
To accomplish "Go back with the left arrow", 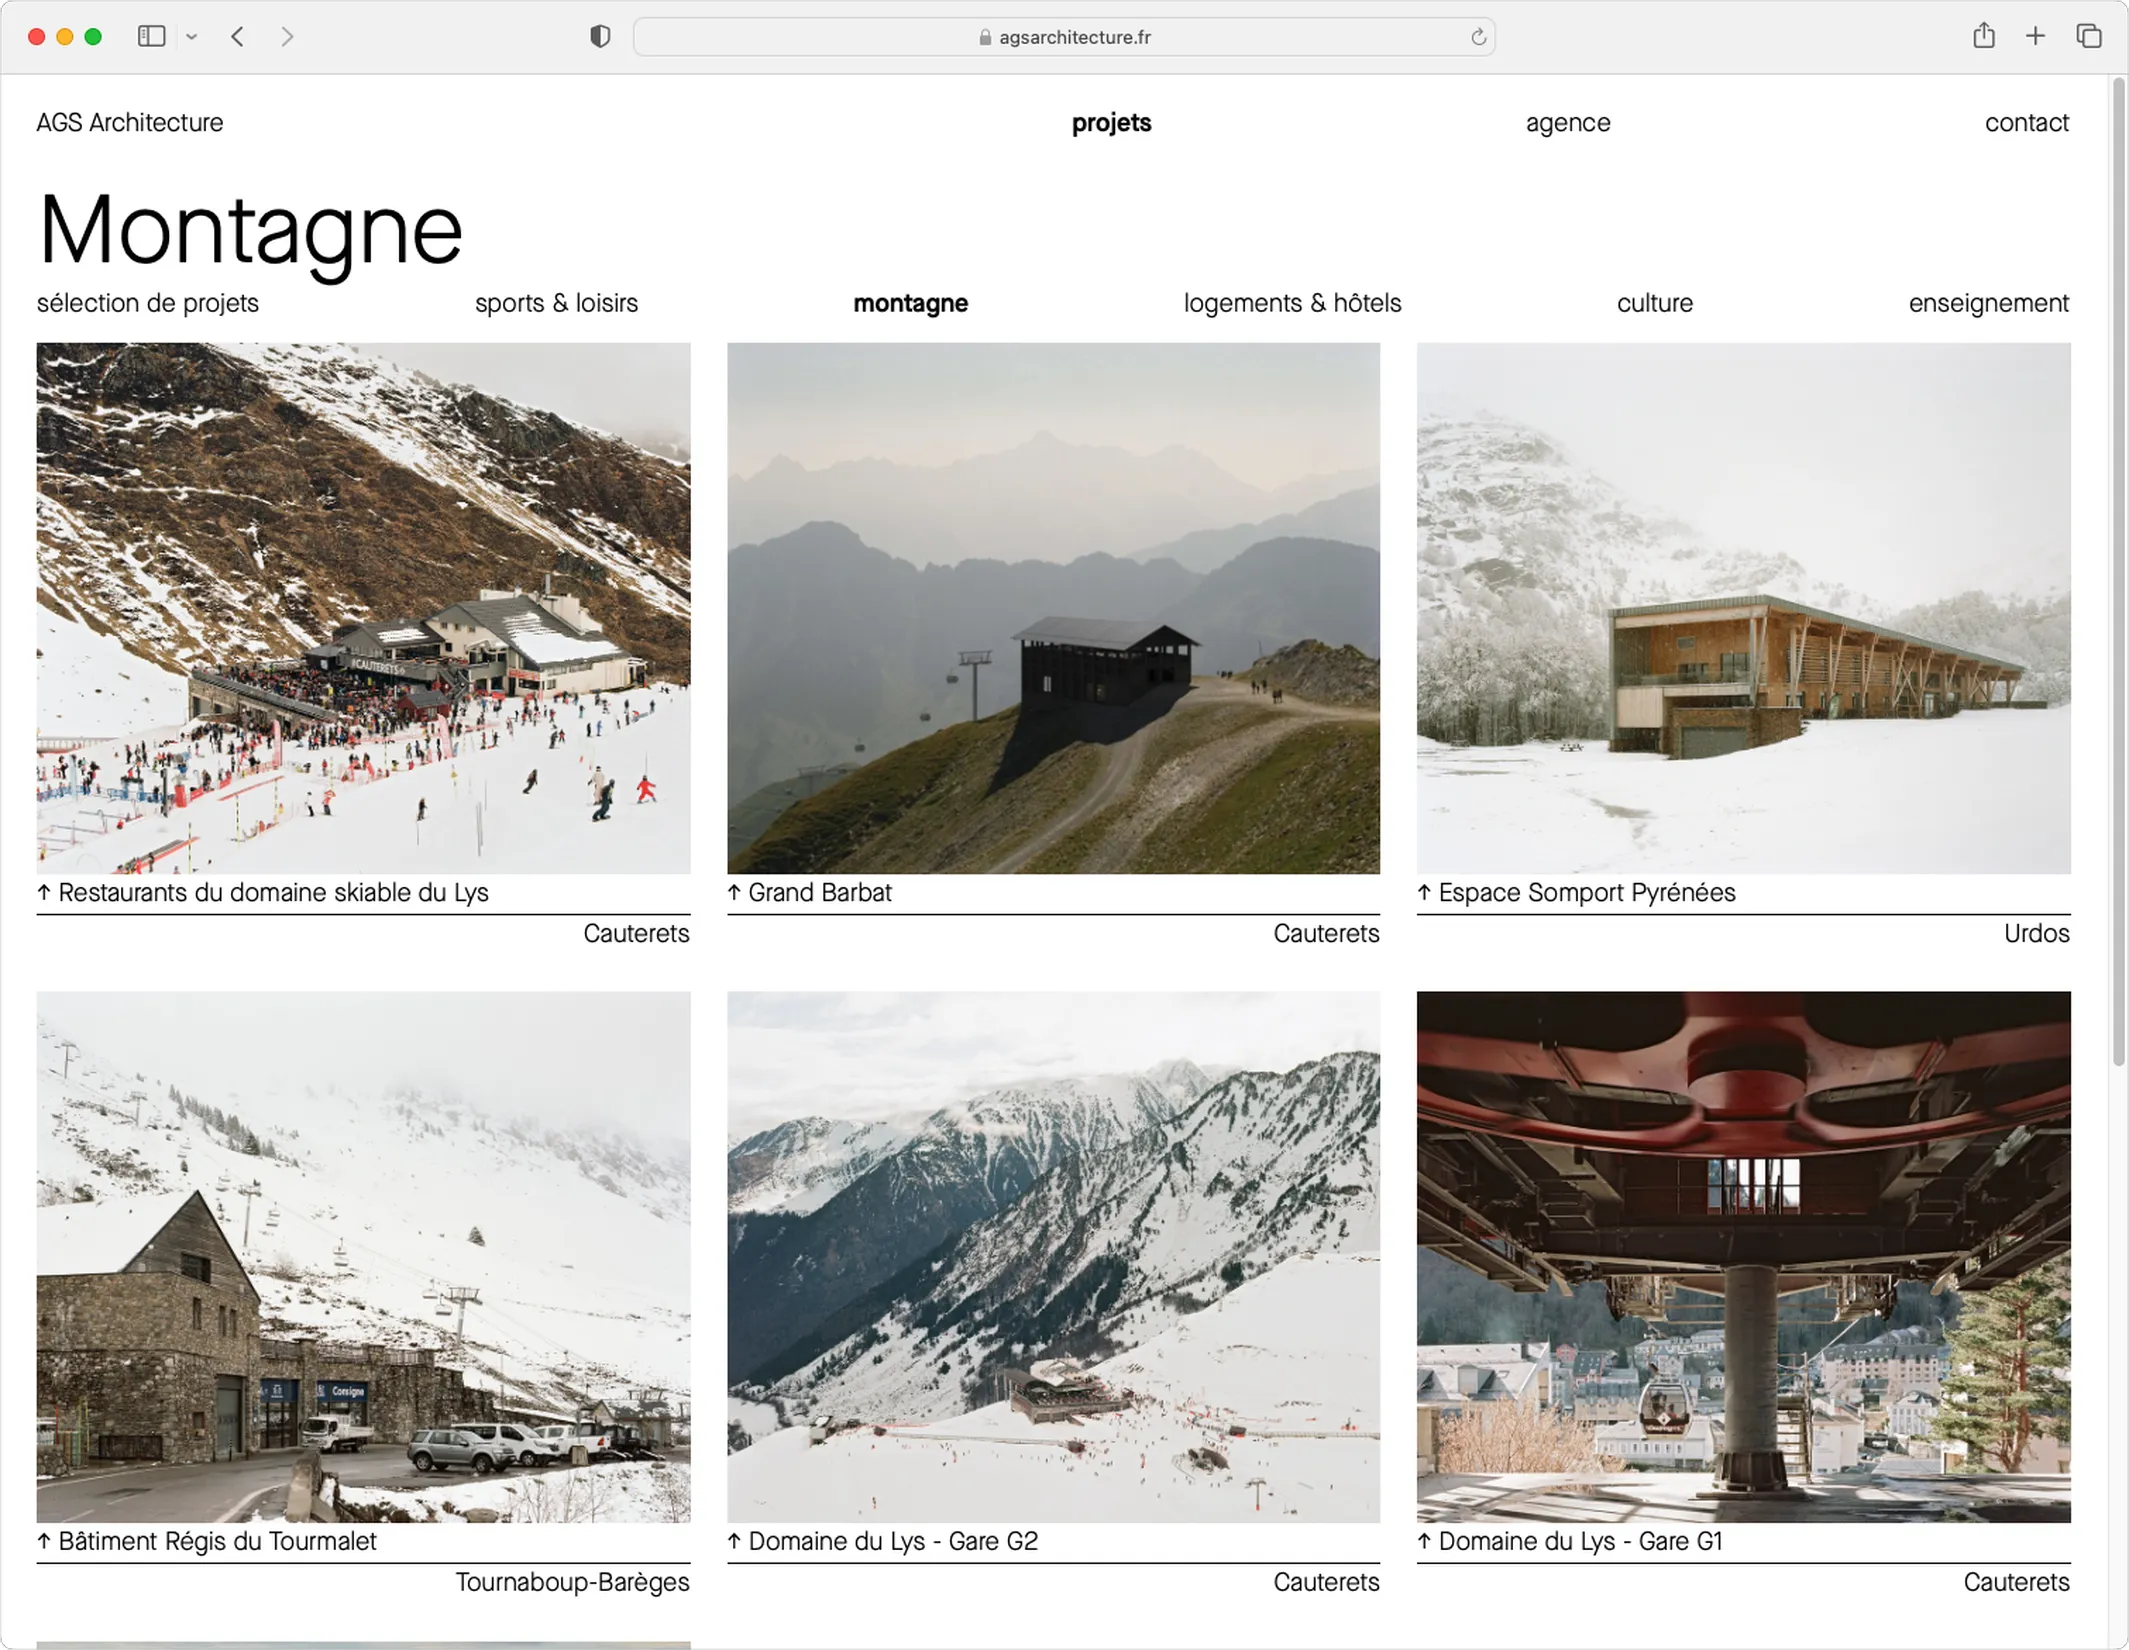I will point(237,37).
